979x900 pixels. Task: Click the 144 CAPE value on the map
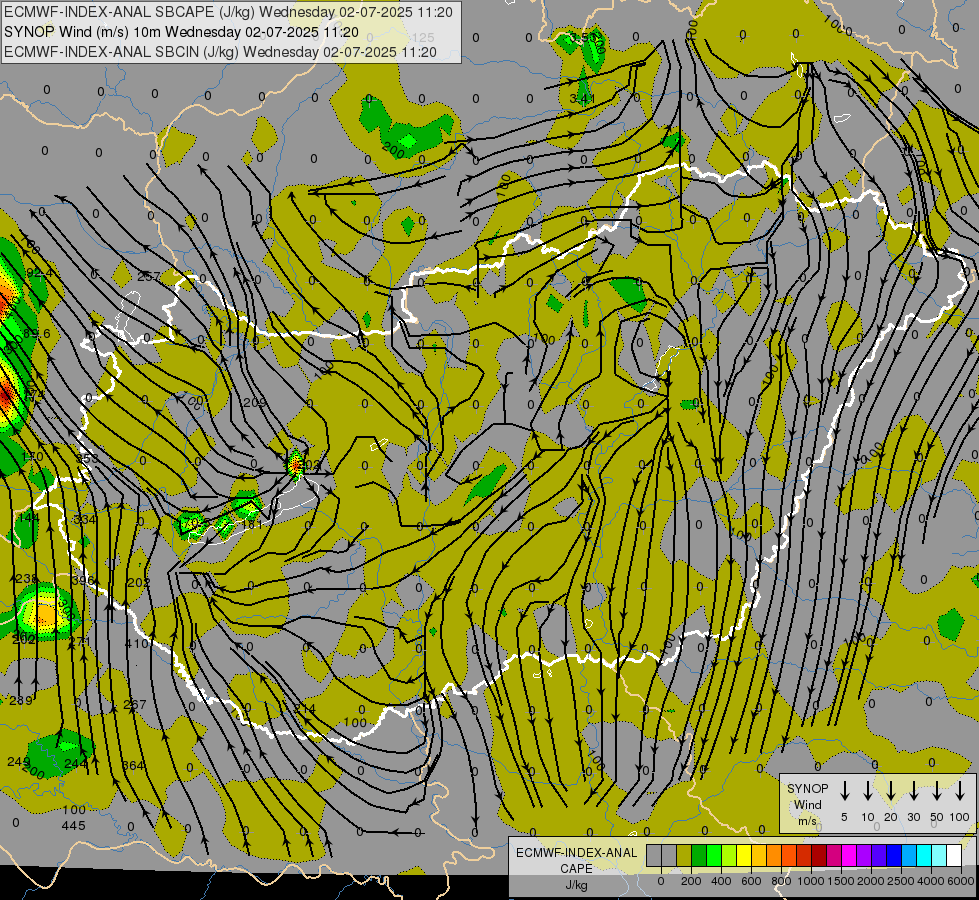28,517
